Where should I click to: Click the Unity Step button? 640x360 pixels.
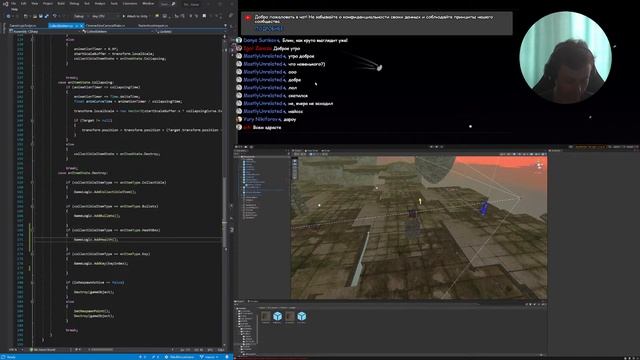pyautogui.click(x=442, y=147)
